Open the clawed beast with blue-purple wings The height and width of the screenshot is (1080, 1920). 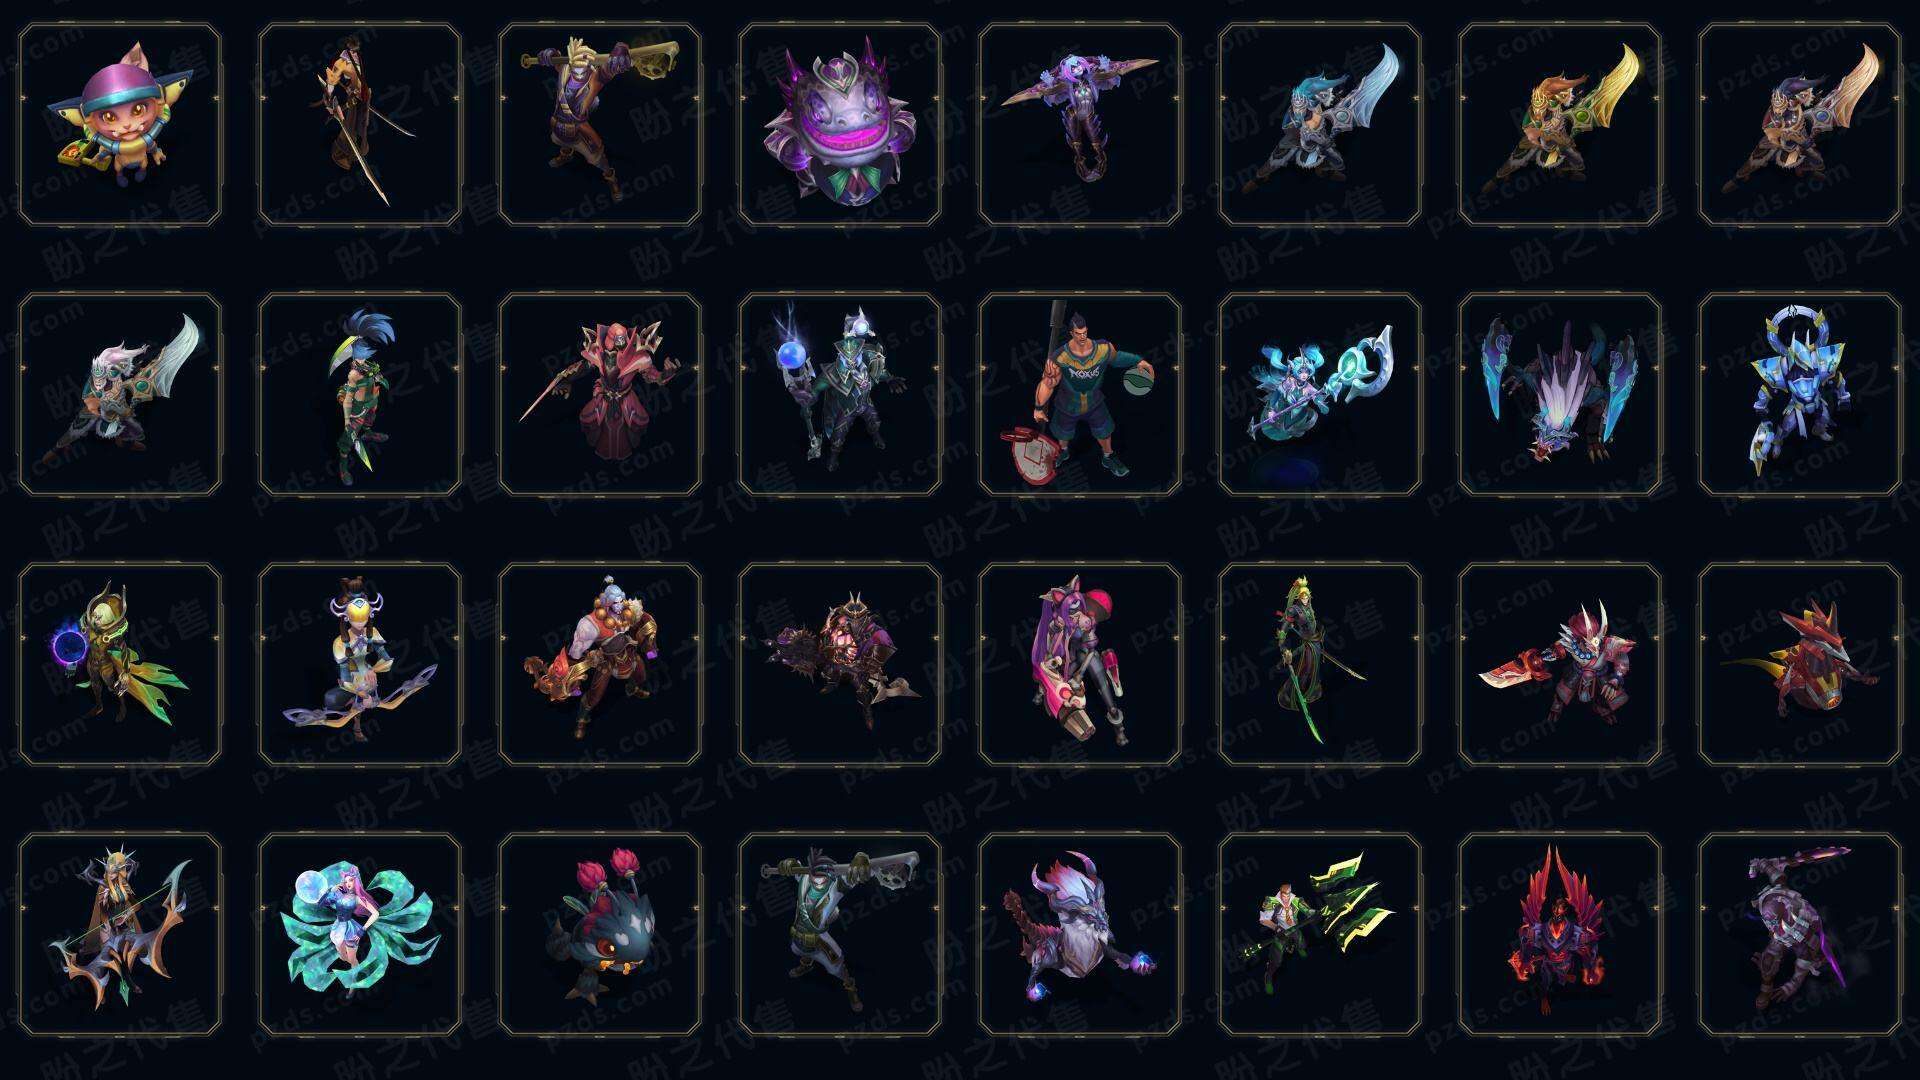[x=1560, y=394]
